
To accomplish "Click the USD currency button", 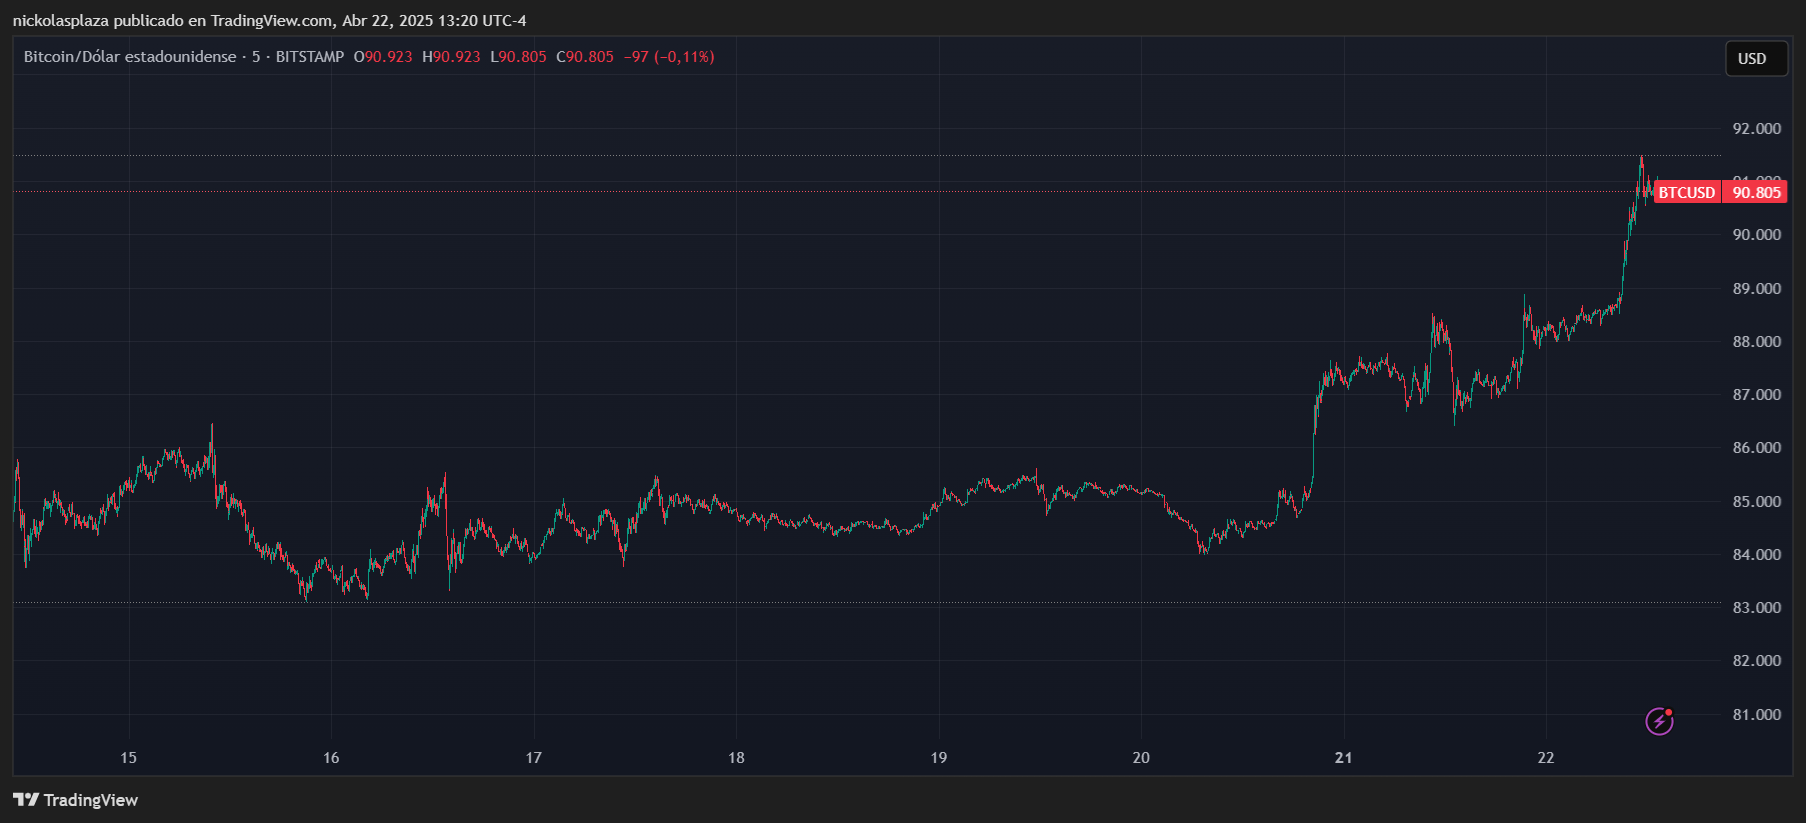I will point(1756,59).
